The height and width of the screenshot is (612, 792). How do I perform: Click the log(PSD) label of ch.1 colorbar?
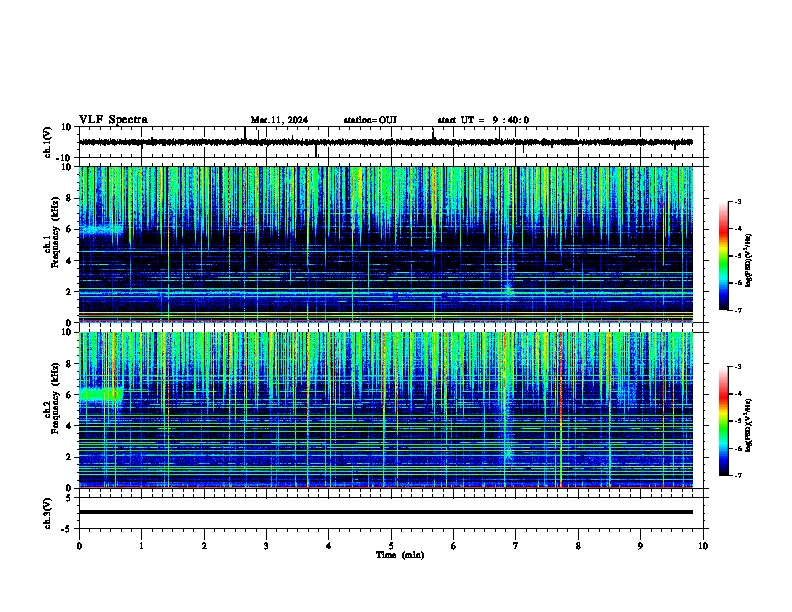749,260
